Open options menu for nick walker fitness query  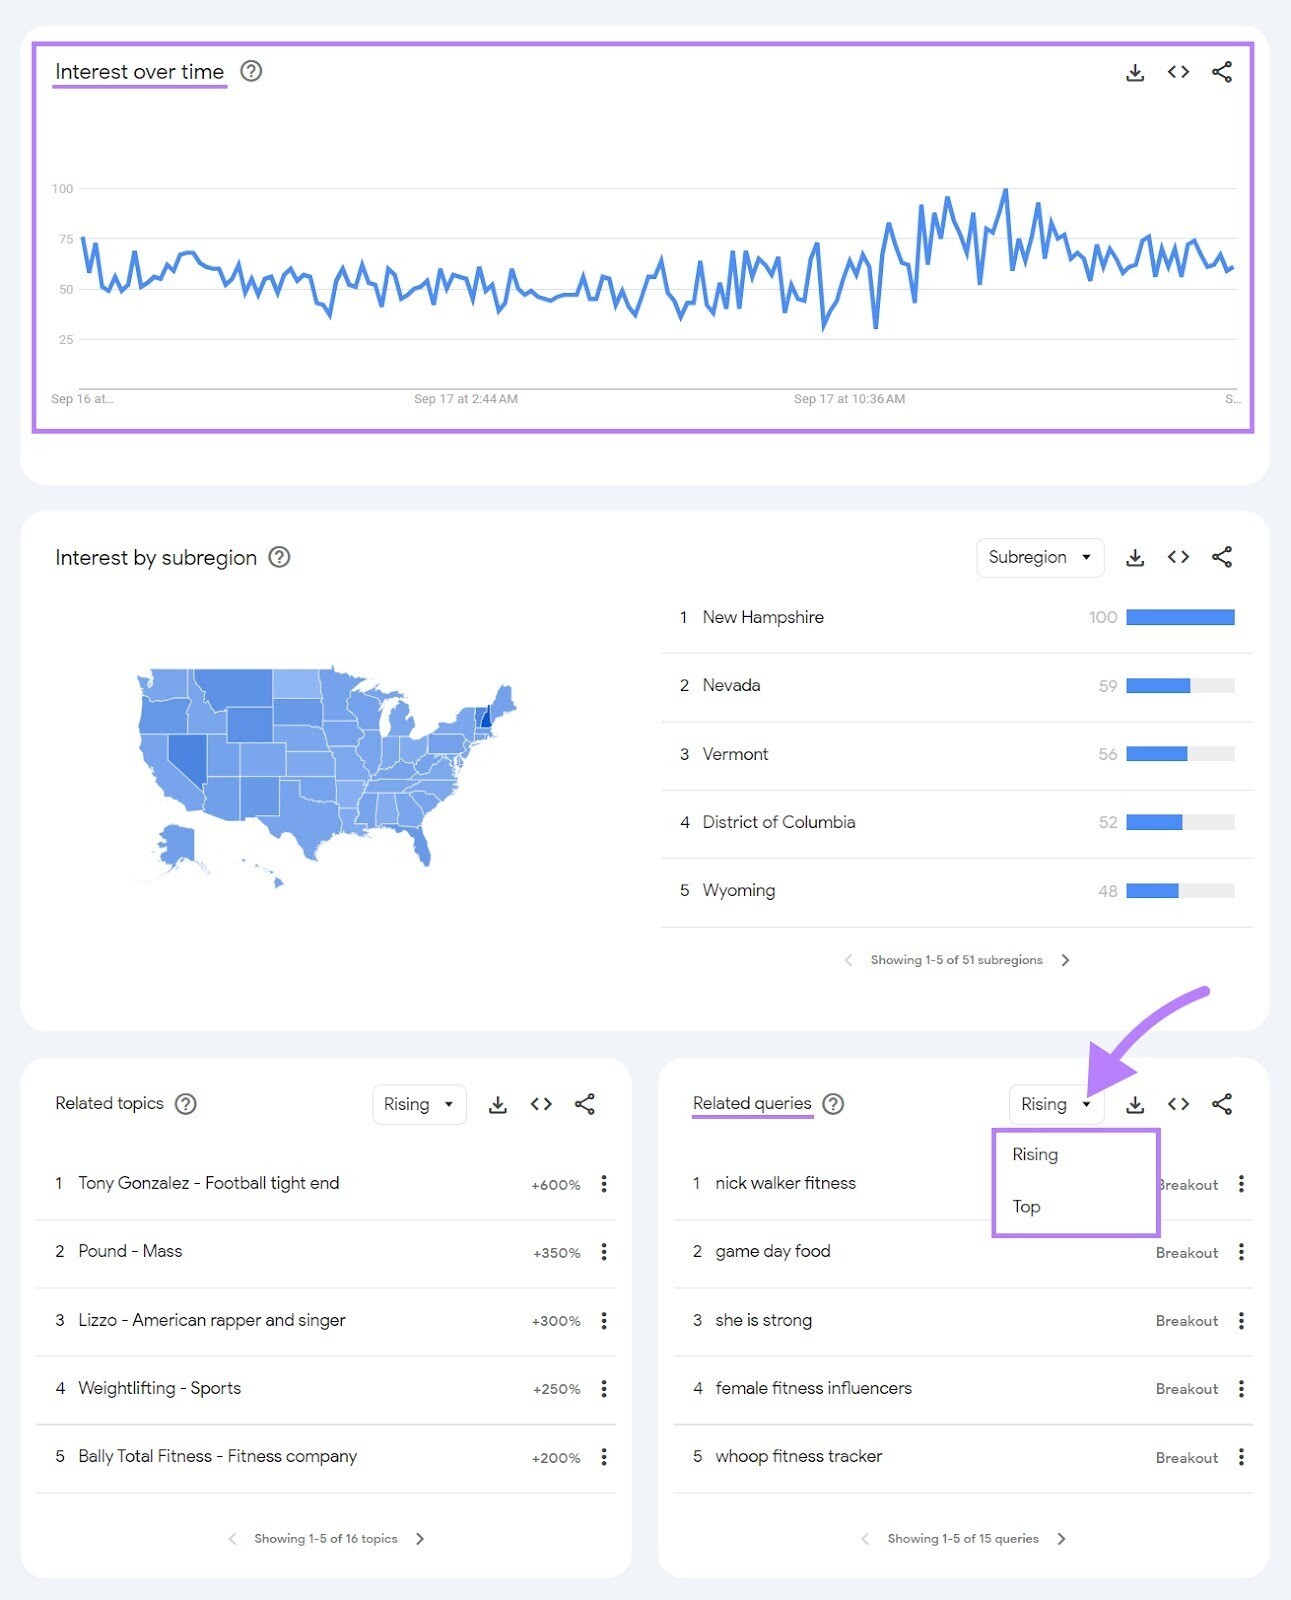tap(1241, 1184)
